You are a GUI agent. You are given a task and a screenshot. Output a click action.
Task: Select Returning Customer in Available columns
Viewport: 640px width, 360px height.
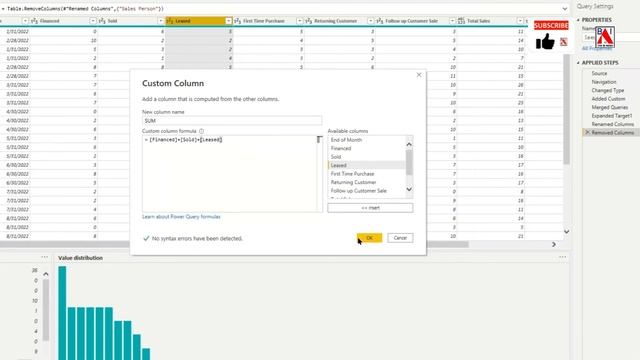353,182
